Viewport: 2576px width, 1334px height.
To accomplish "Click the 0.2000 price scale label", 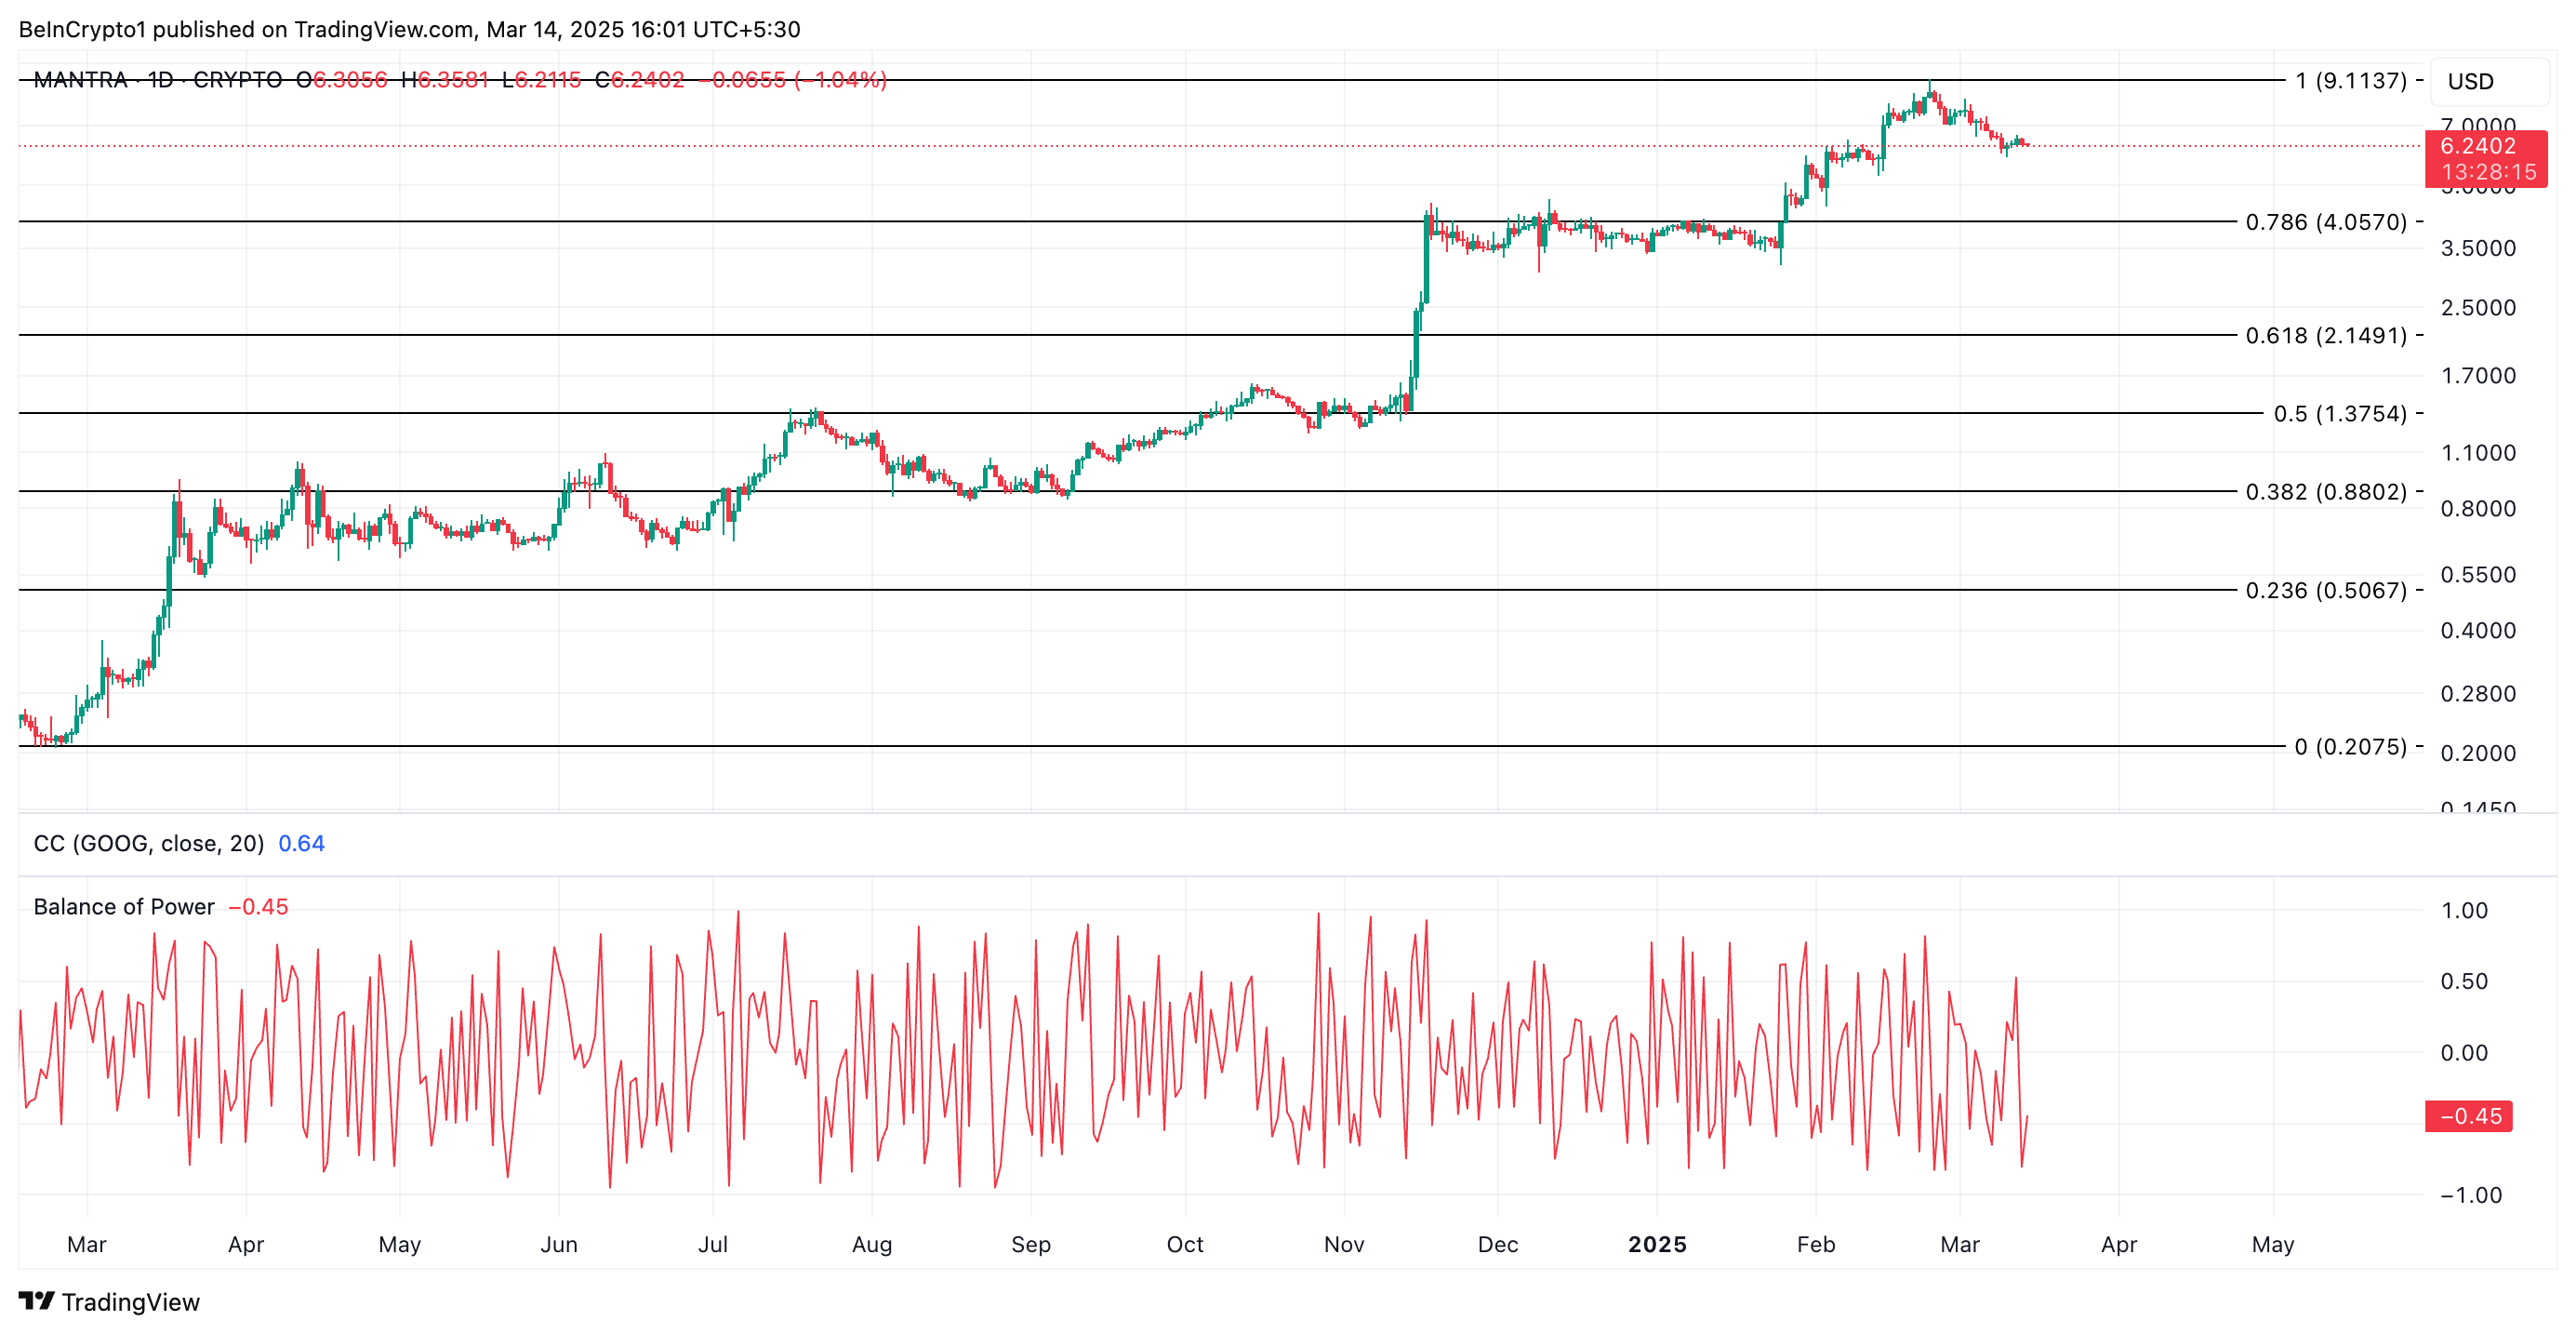I will tap(2478, 753).
